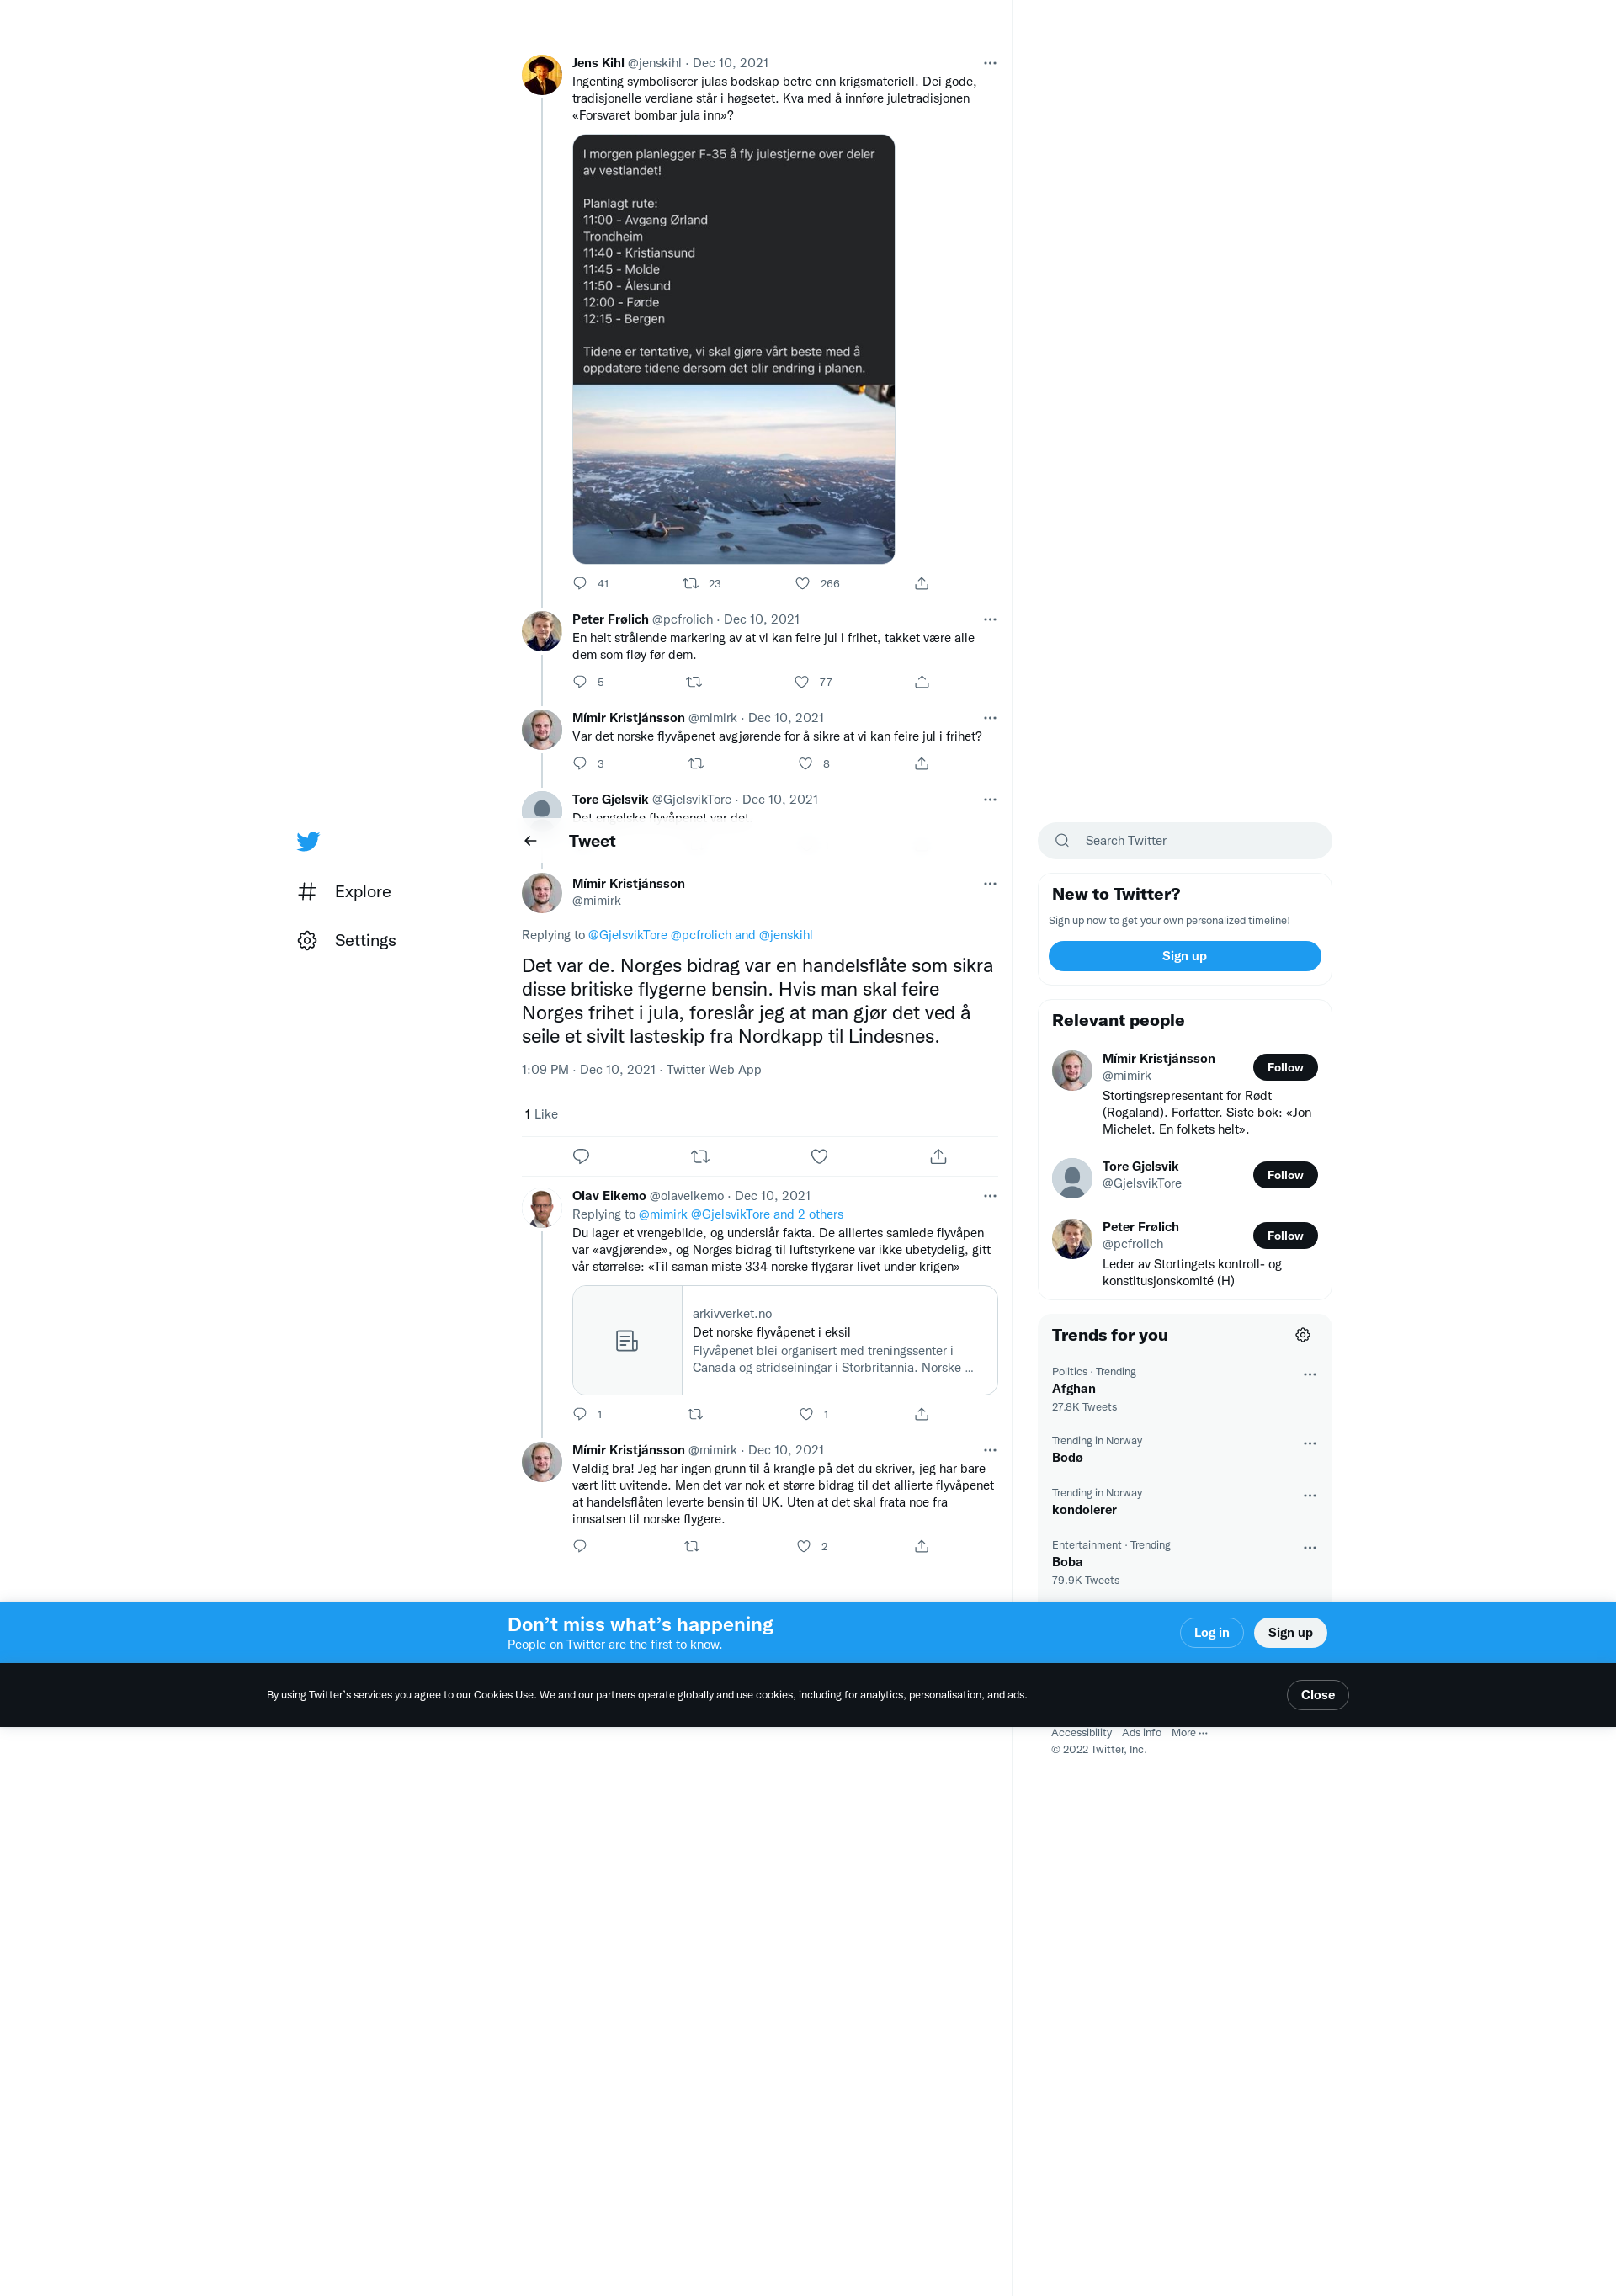This screenshot has height=2296, width=1616.
Task: Like the main tweet
Action: 819,1156
